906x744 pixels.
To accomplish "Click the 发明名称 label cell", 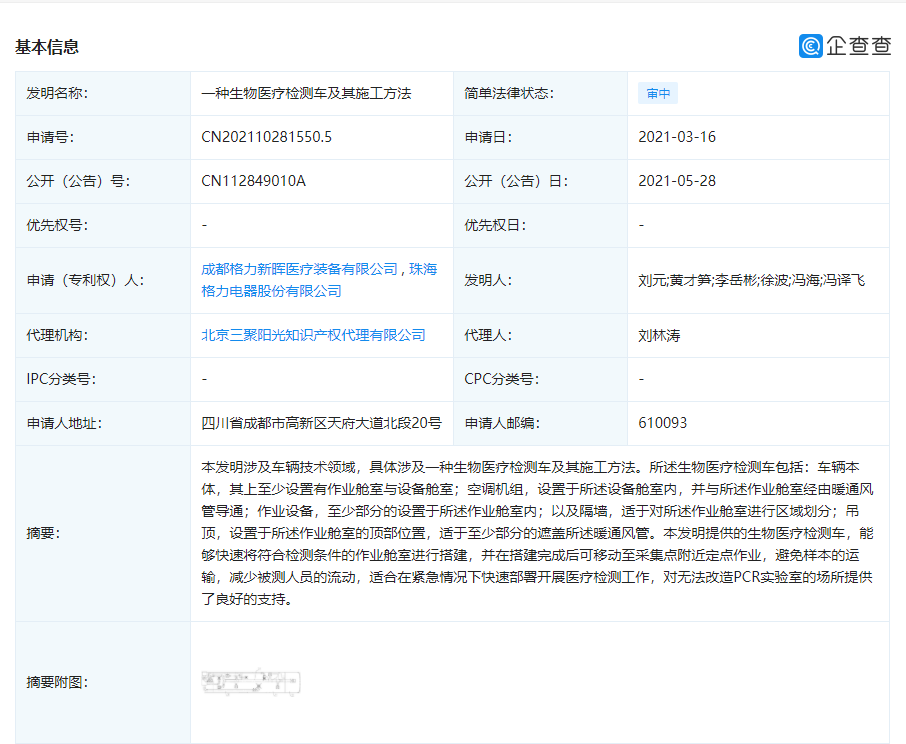I will pyautogui.click(x=103, y=94).
